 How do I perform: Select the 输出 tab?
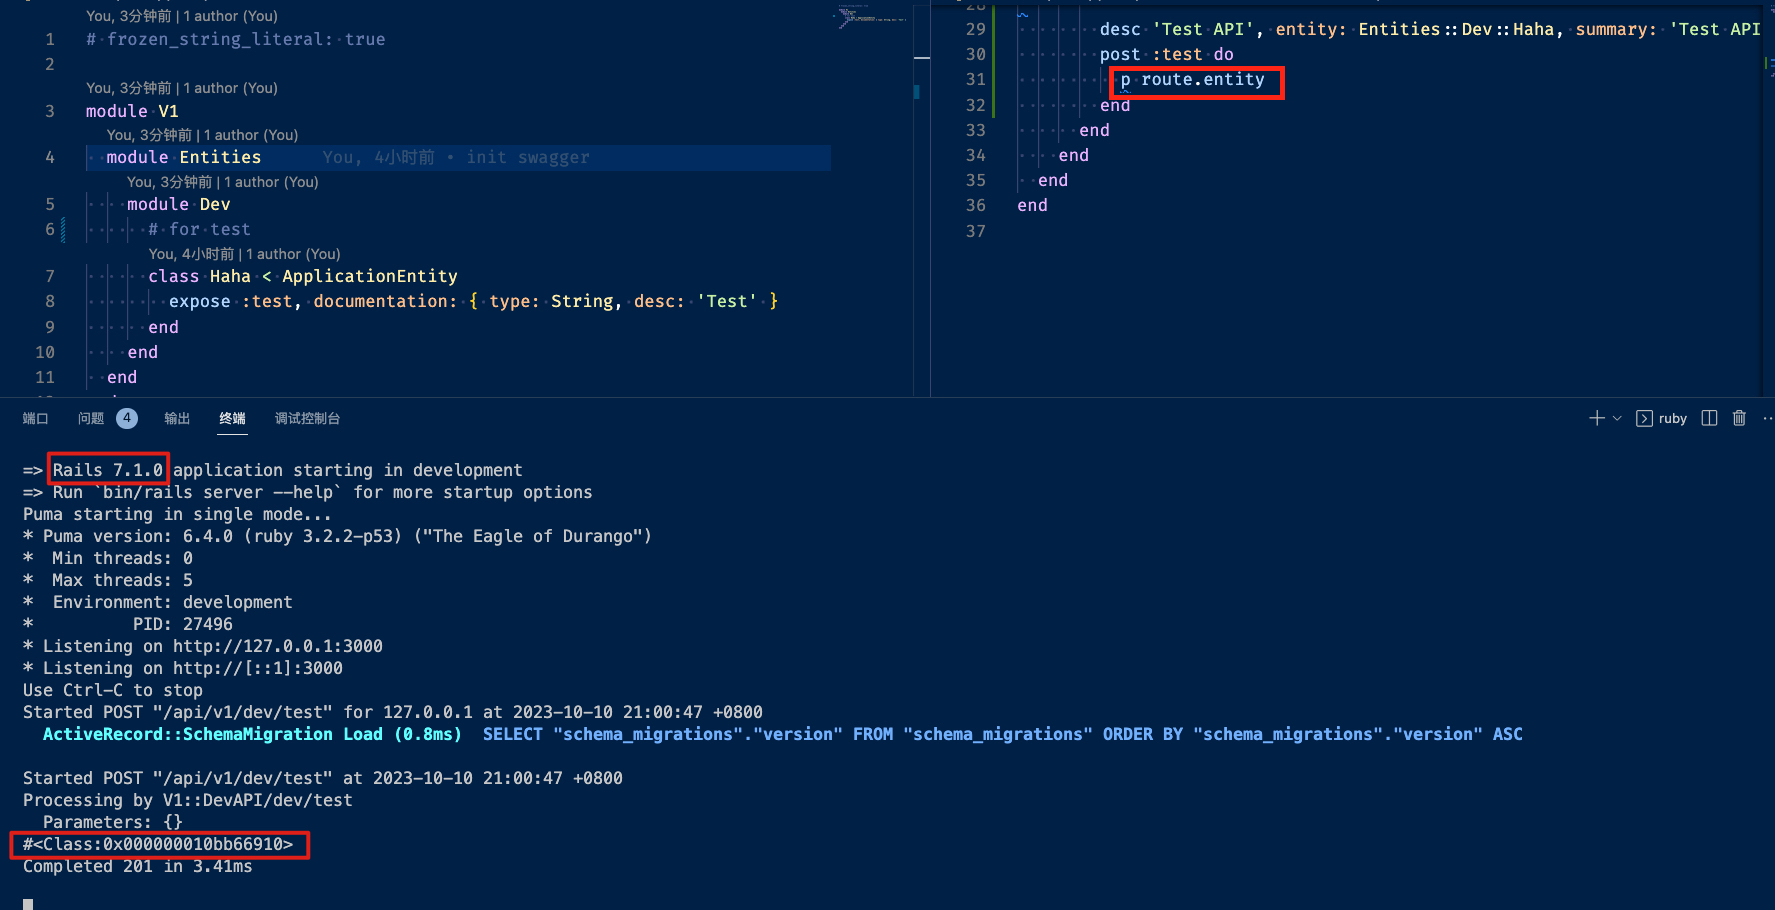point(176,418)
